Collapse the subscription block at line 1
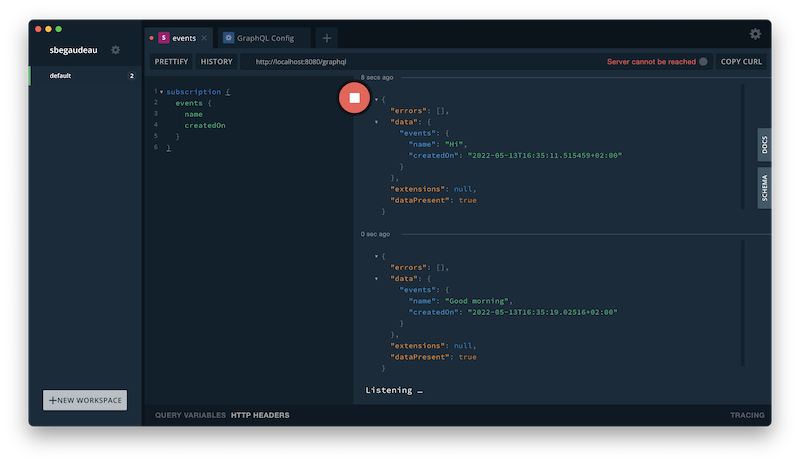Viewport: 800px width, 464px height. [x=161, y=92]
